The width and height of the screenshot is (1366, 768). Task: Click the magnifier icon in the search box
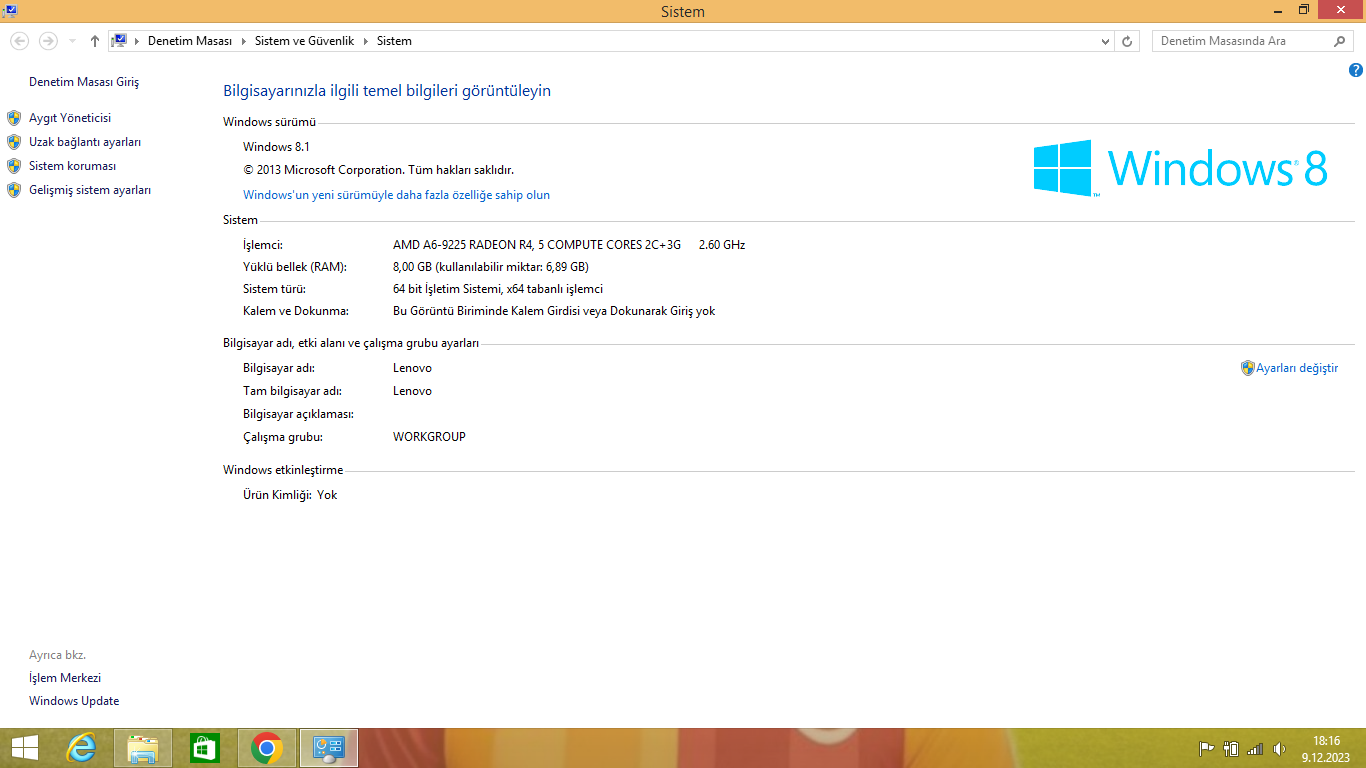pos(1340,41)
